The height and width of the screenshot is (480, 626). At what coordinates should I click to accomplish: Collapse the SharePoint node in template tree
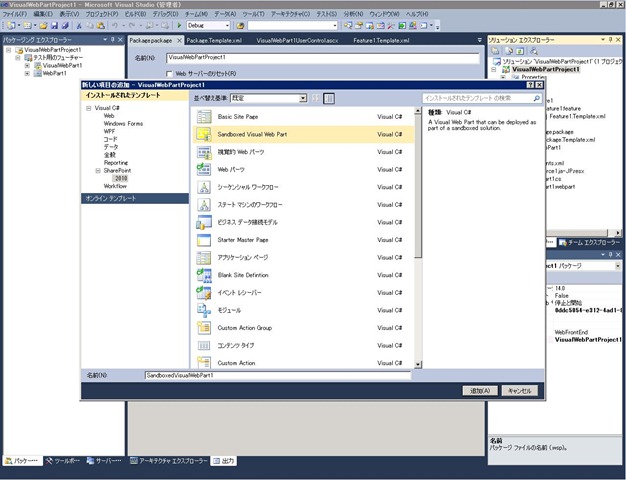(98, 171)
